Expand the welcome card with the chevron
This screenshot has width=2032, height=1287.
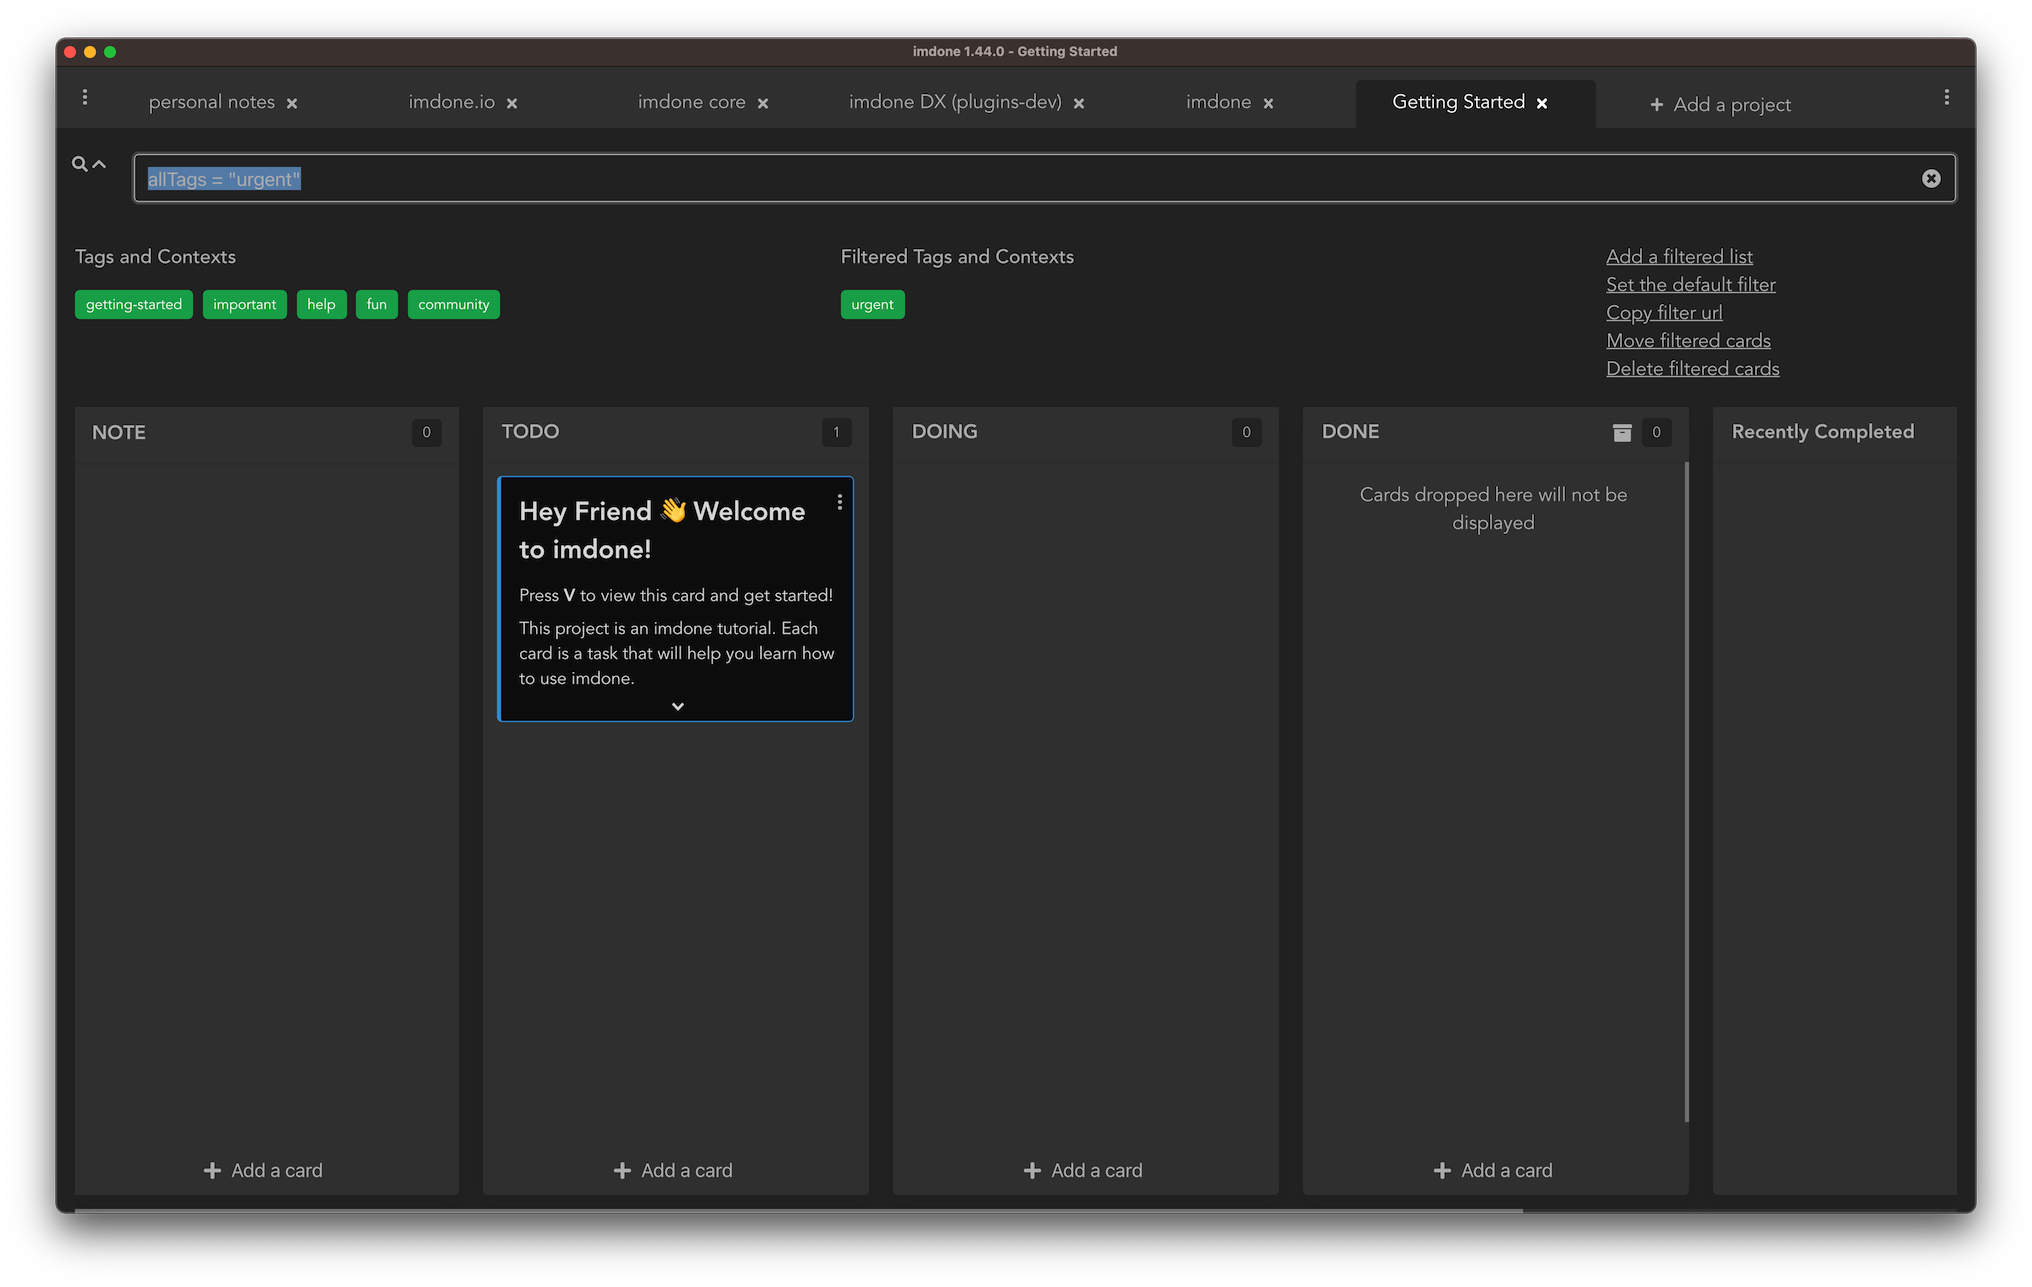point(678,706)
